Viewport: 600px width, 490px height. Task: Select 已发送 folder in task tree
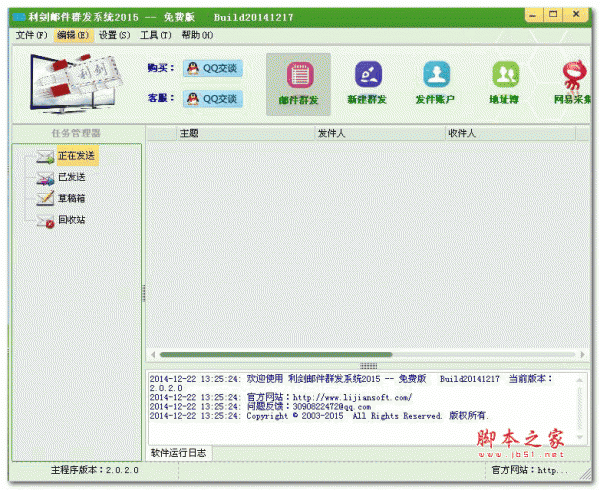(x=72, y=177)
